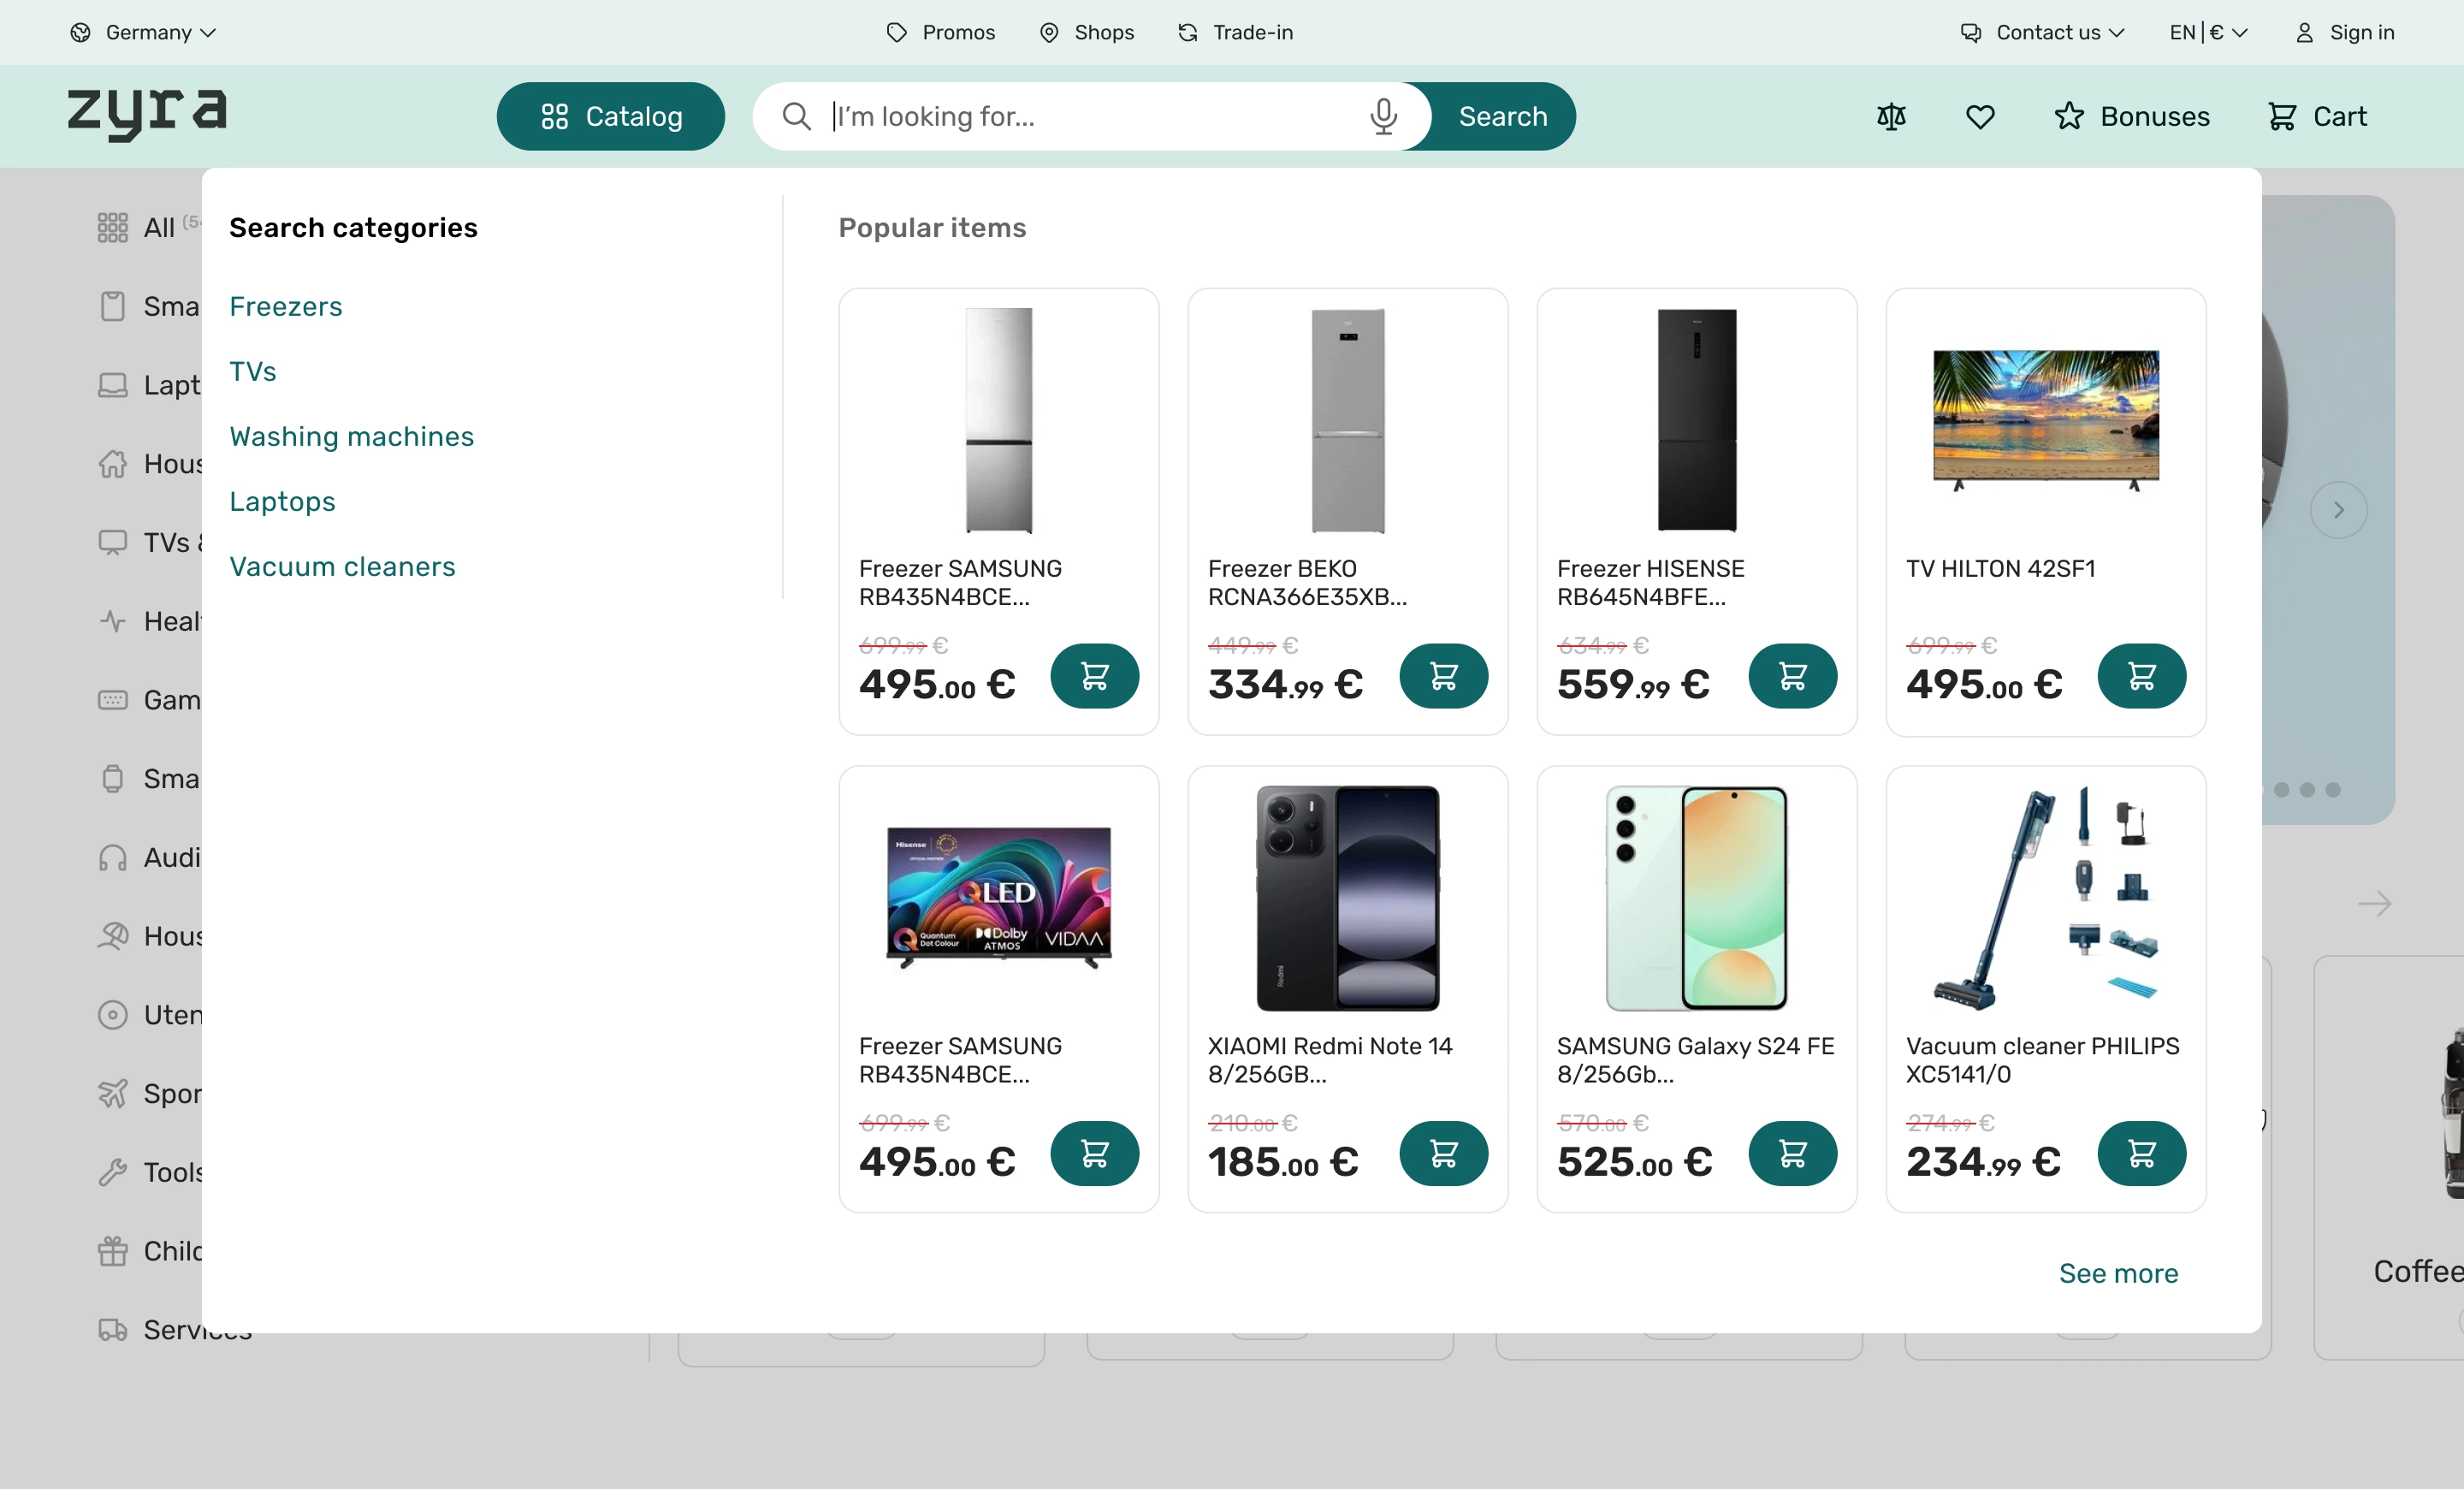Open the Cart
This screenshot has width=2464, height=1489.
[2316, 117]
